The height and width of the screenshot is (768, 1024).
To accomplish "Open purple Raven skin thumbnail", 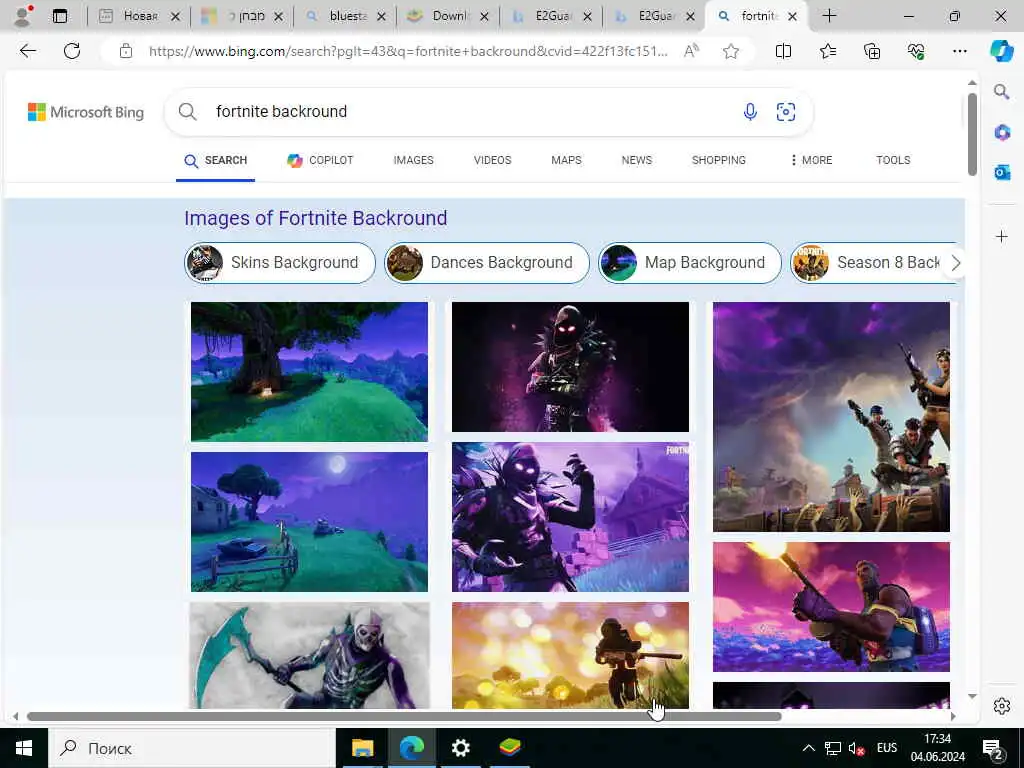I will [570, 517].
